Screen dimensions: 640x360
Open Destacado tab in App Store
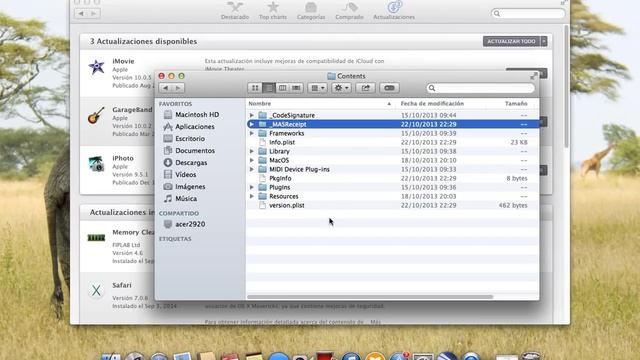pyautogui.click(x=235, y=11)
